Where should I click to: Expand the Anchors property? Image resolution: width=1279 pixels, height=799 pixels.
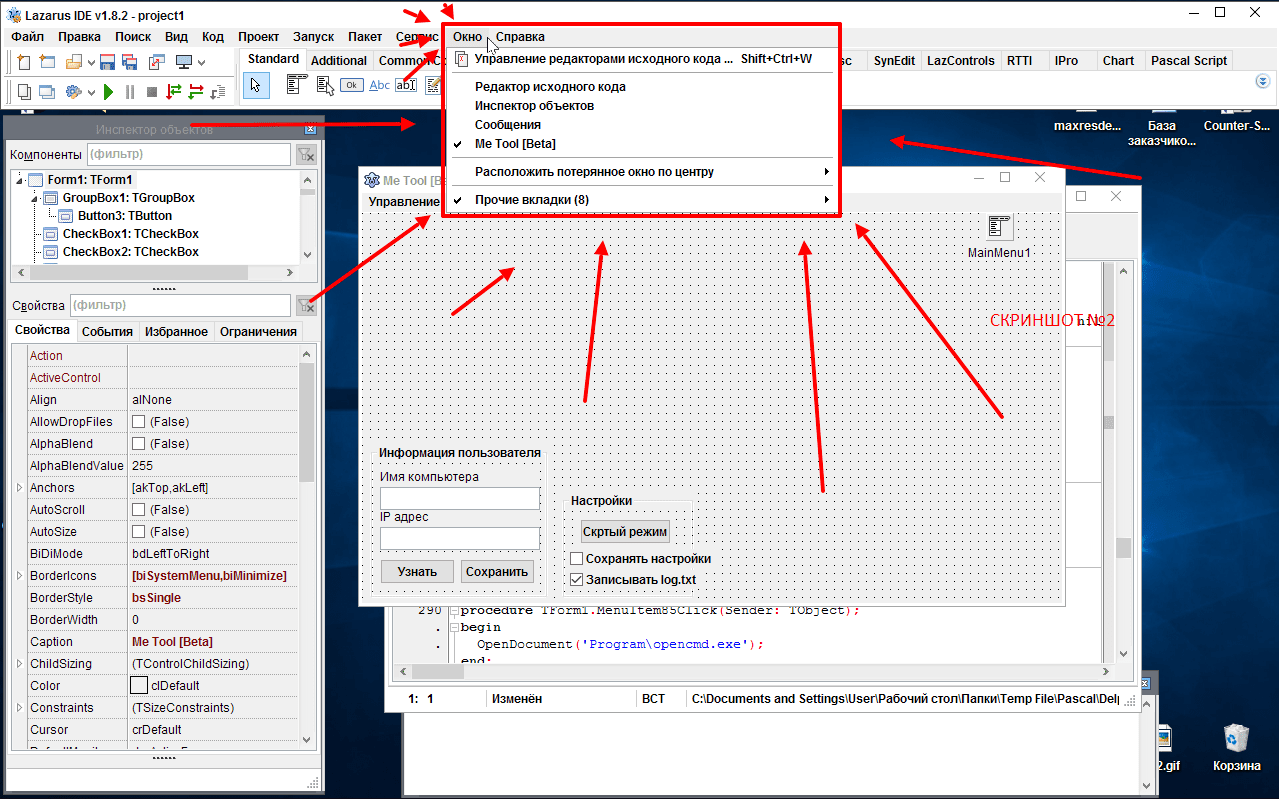pos(19,488)
